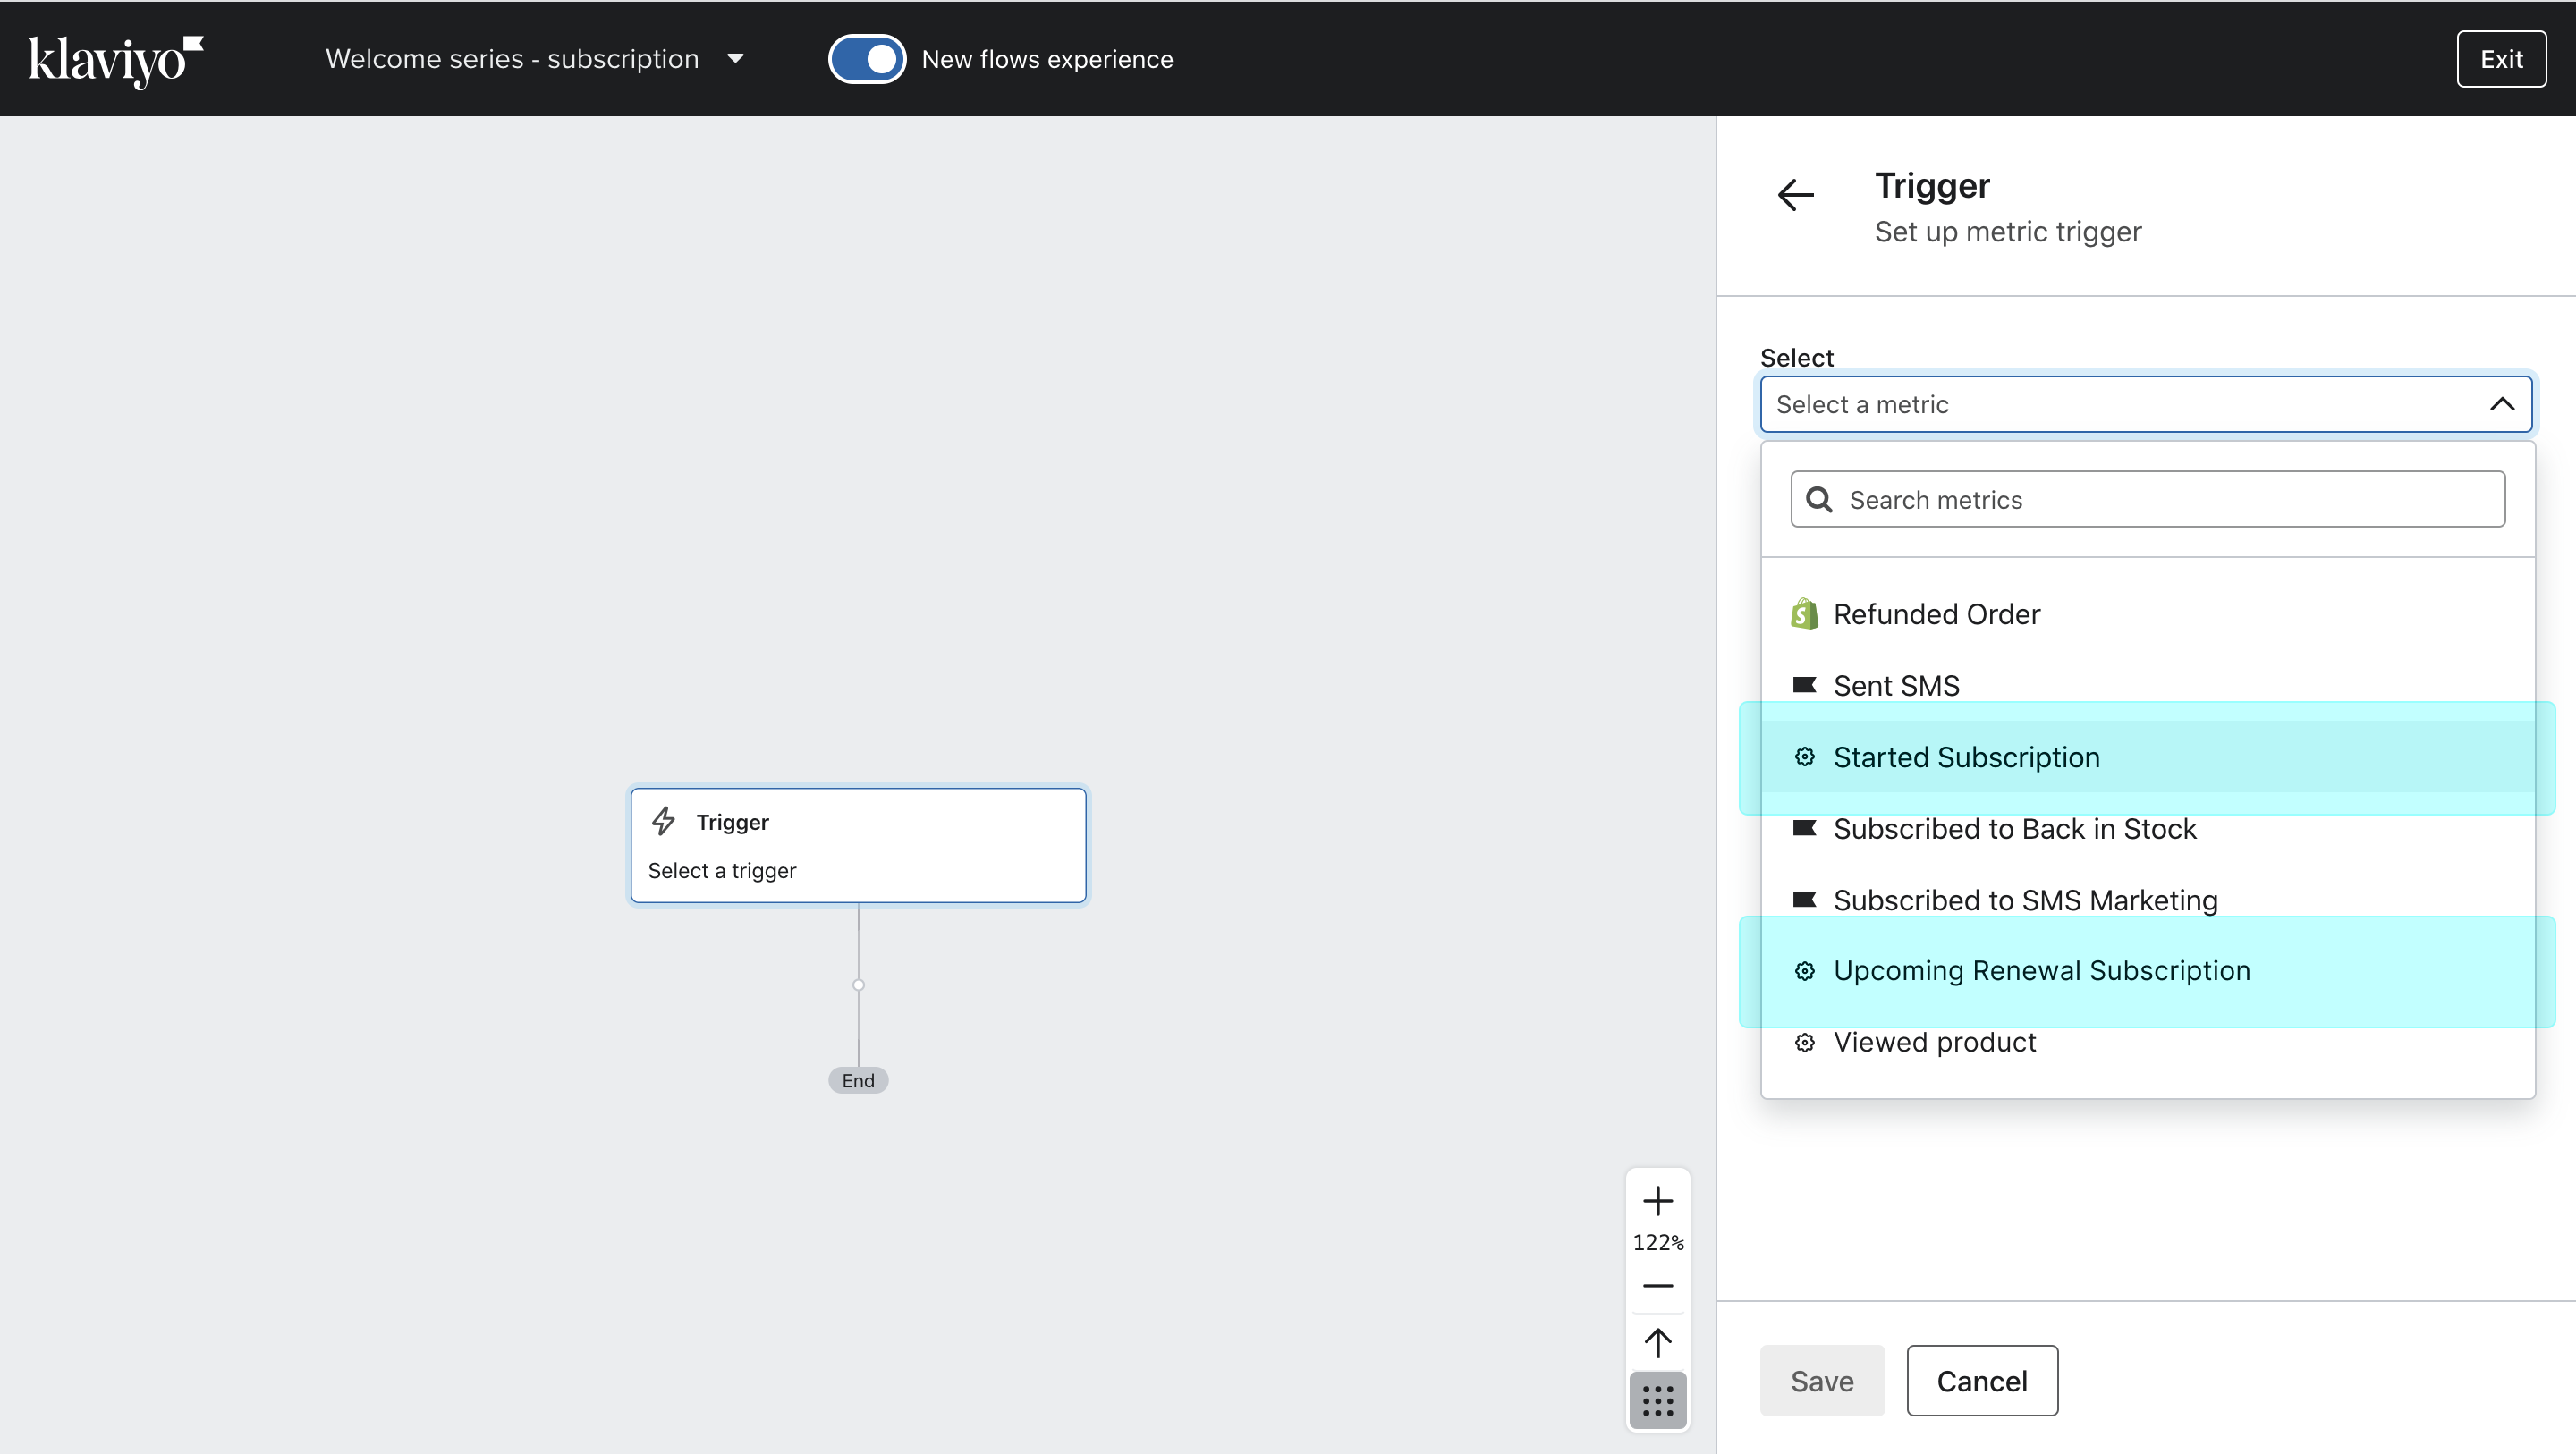Click the lightning bolt icon on Trigger node
2576x1454 pixels.
click(x=664, y=822)
